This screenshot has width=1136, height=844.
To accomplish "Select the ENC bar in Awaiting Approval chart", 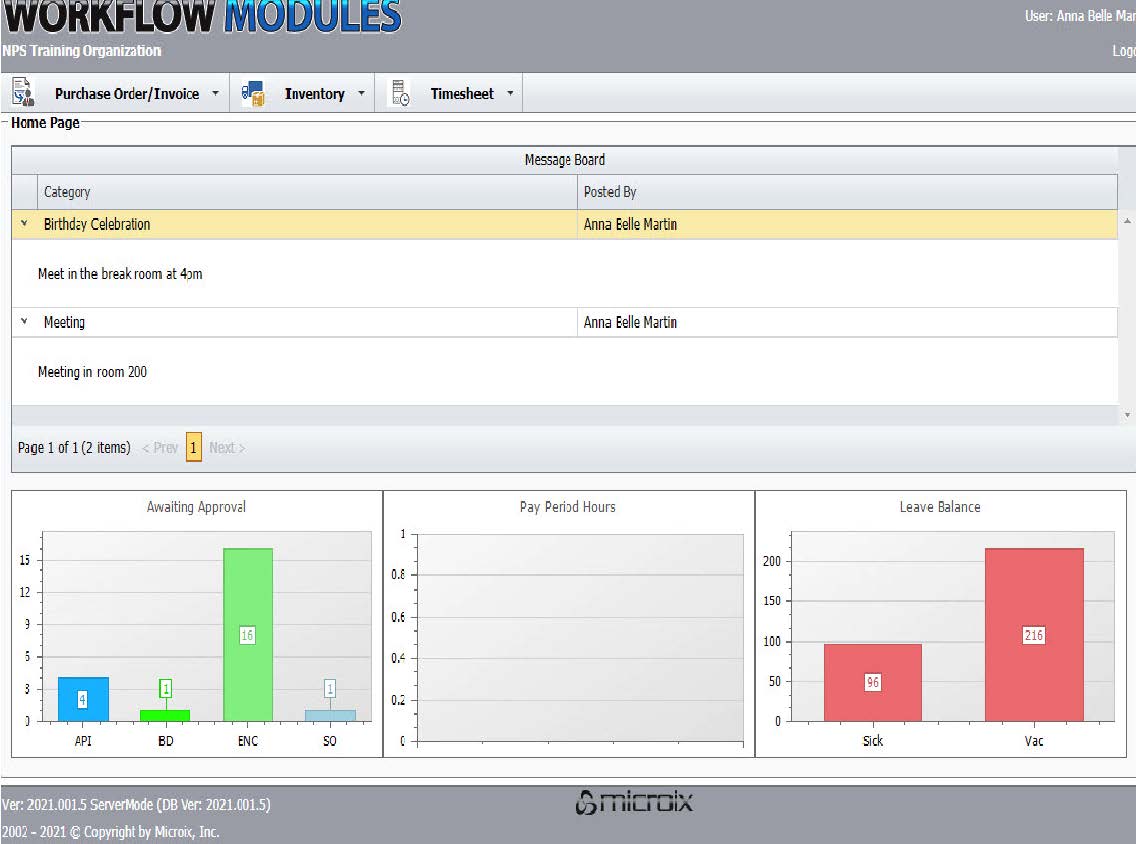I will [x=247, y=635].
